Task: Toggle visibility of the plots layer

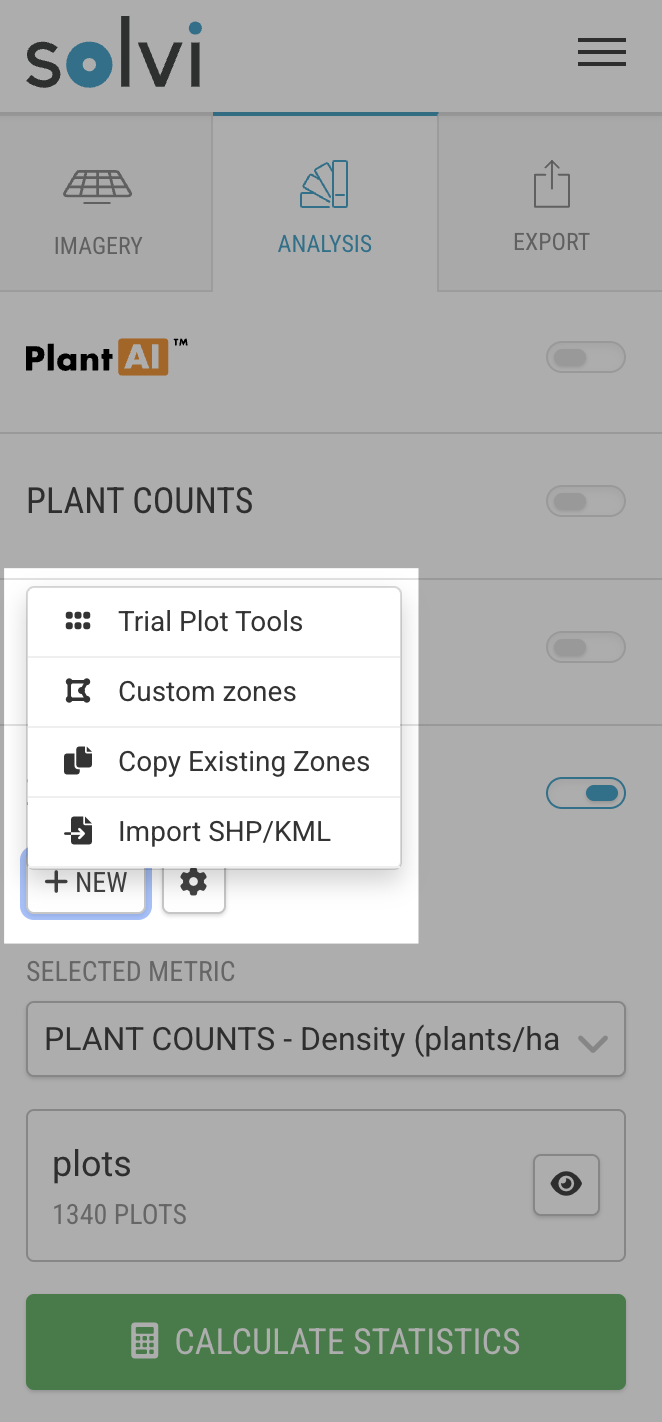Action: [x=566, y=1185]
